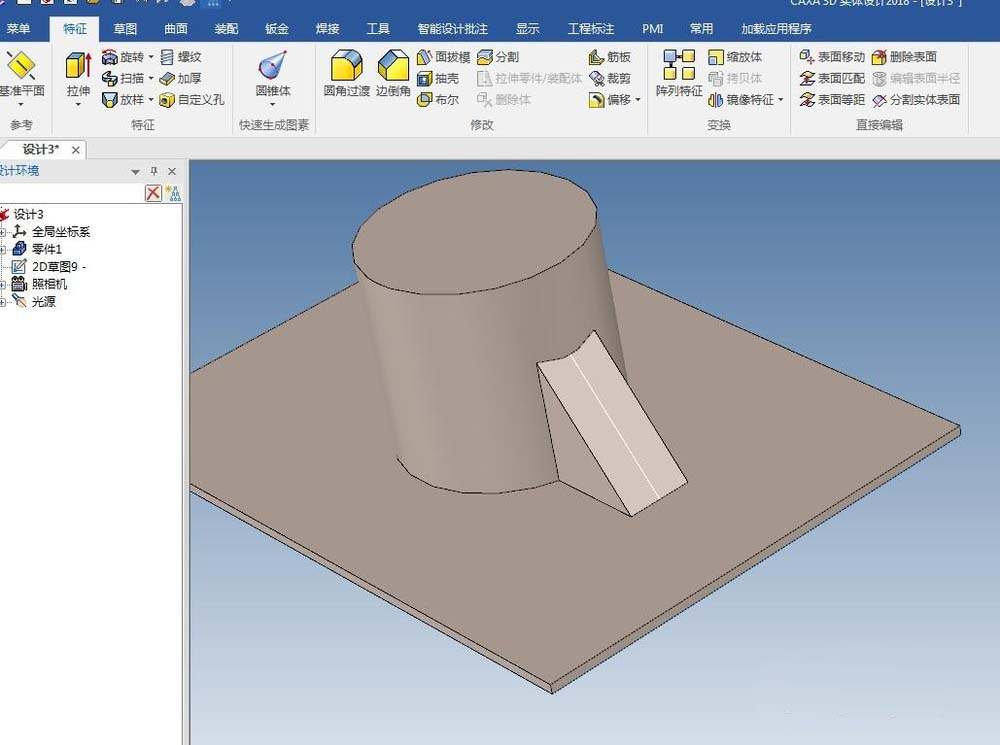
Task: Apply 边倒角 chamfer tool
Action: click(393, 73)
